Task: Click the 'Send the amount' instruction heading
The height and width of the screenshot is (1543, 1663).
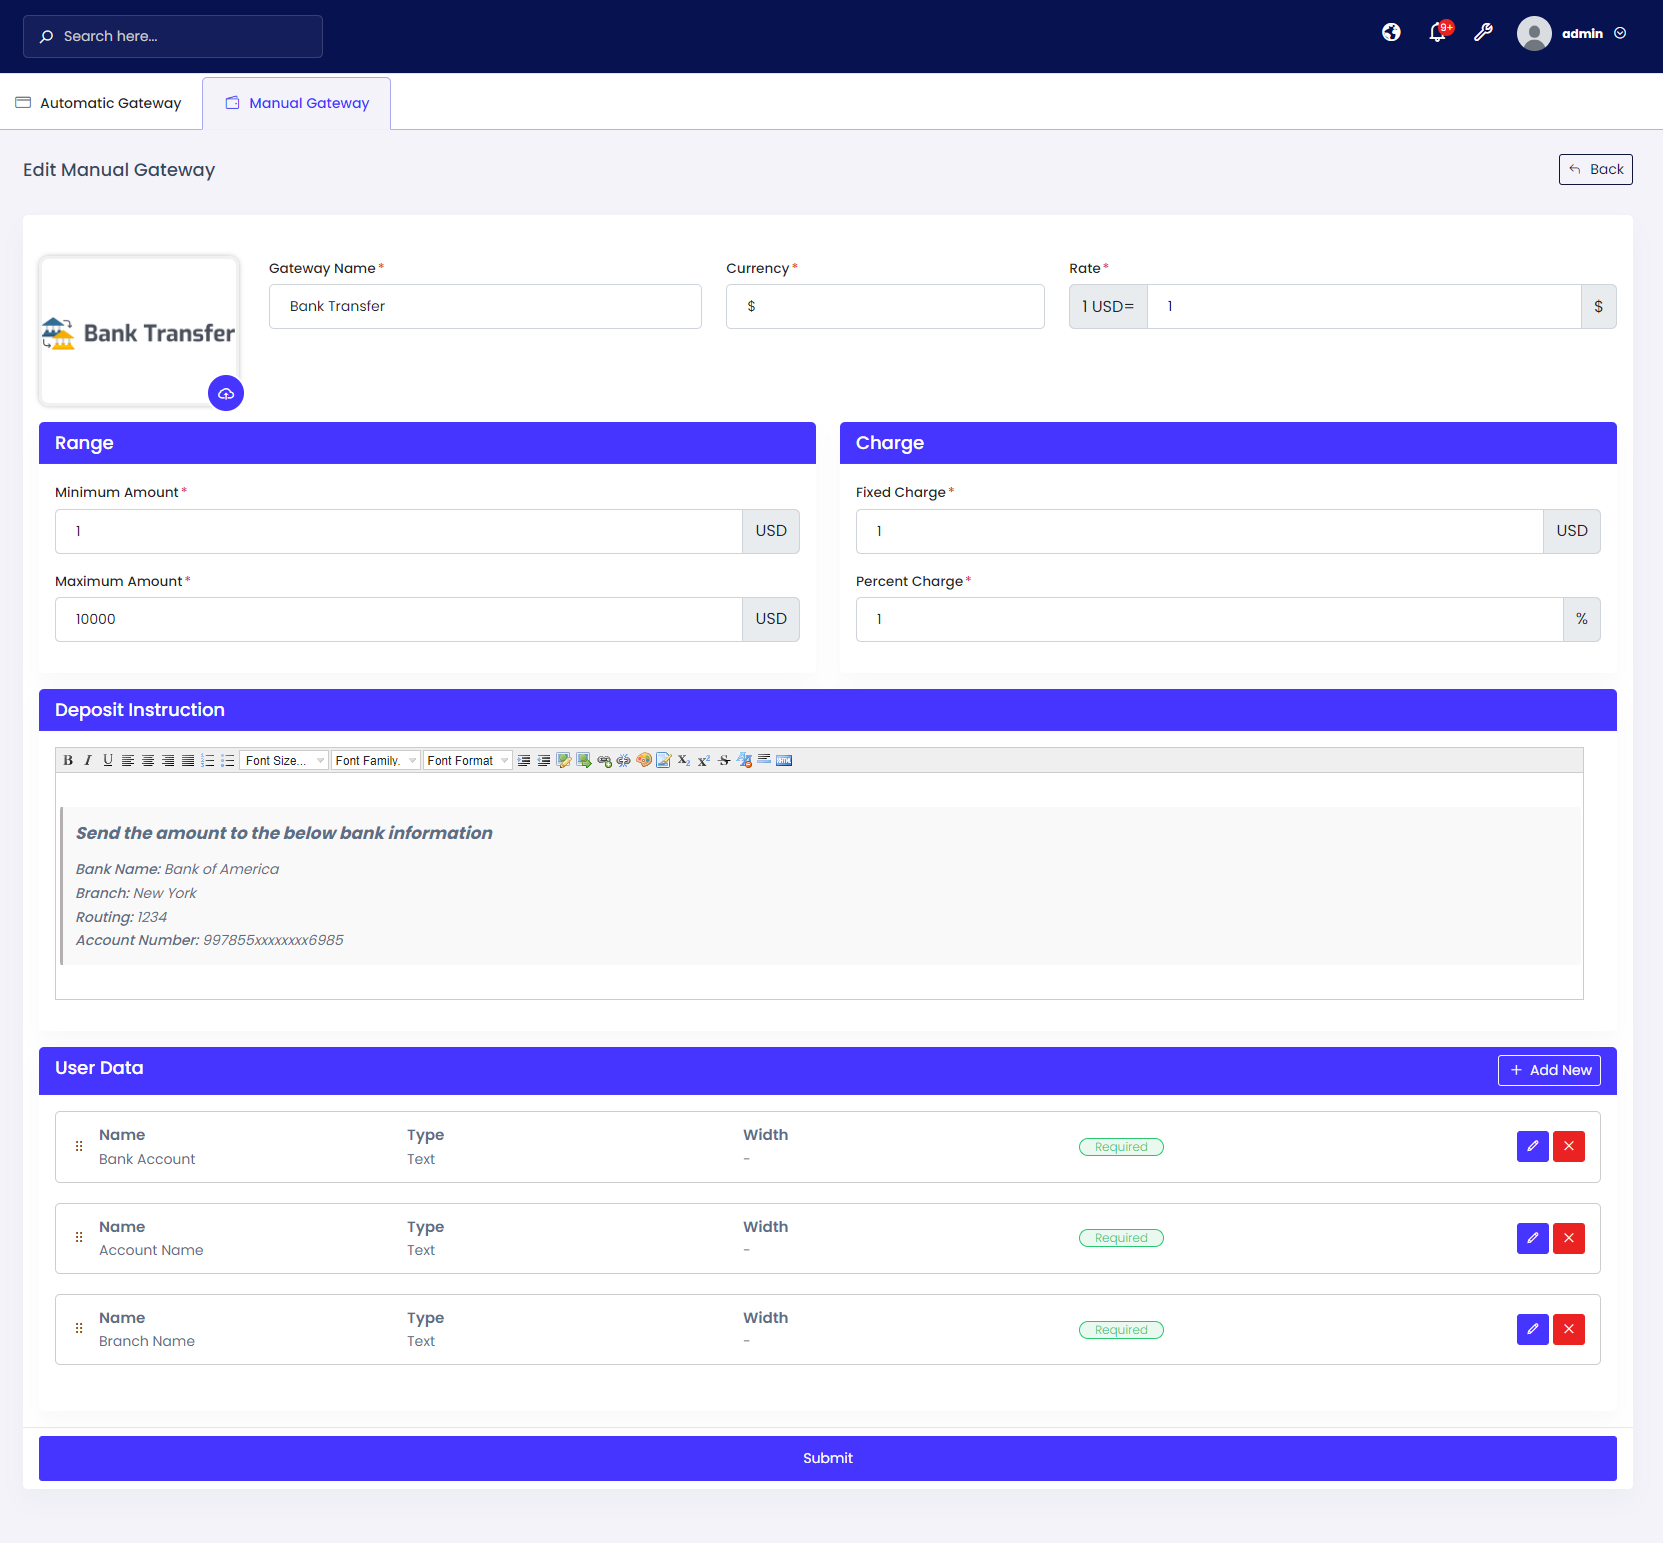Action: tap(284, 833)
